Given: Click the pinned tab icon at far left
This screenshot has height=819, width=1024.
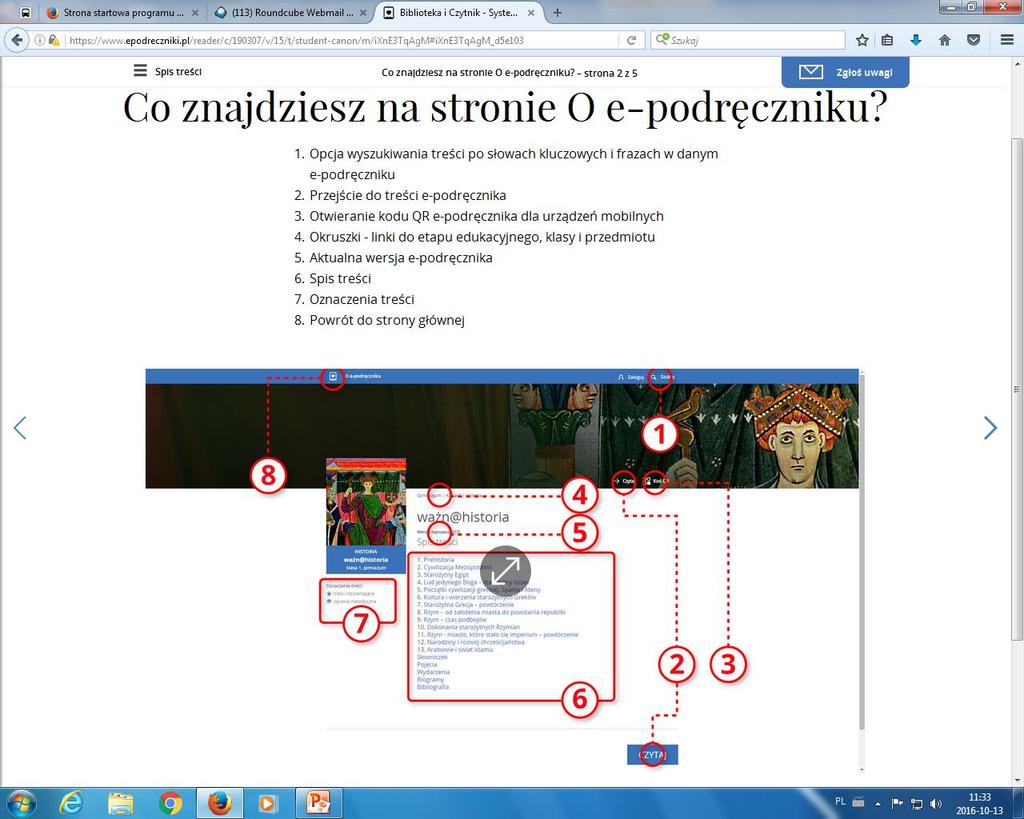Looking at the screenshot, I should click(25, 12).
